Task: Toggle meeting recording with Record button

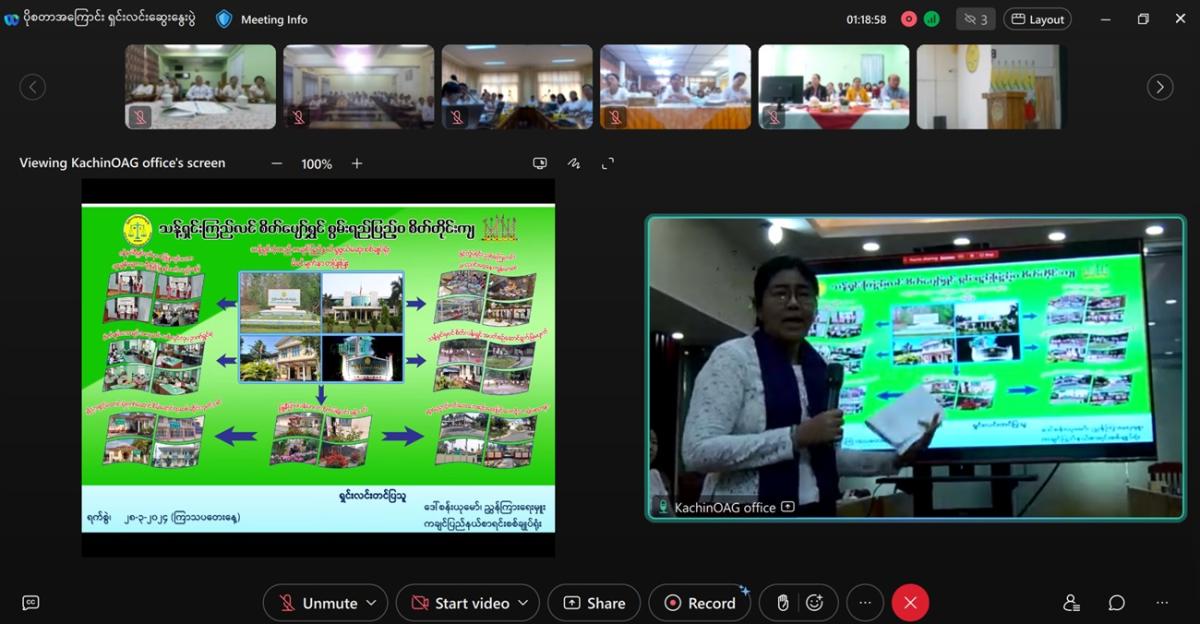Action: click(700, 603)
